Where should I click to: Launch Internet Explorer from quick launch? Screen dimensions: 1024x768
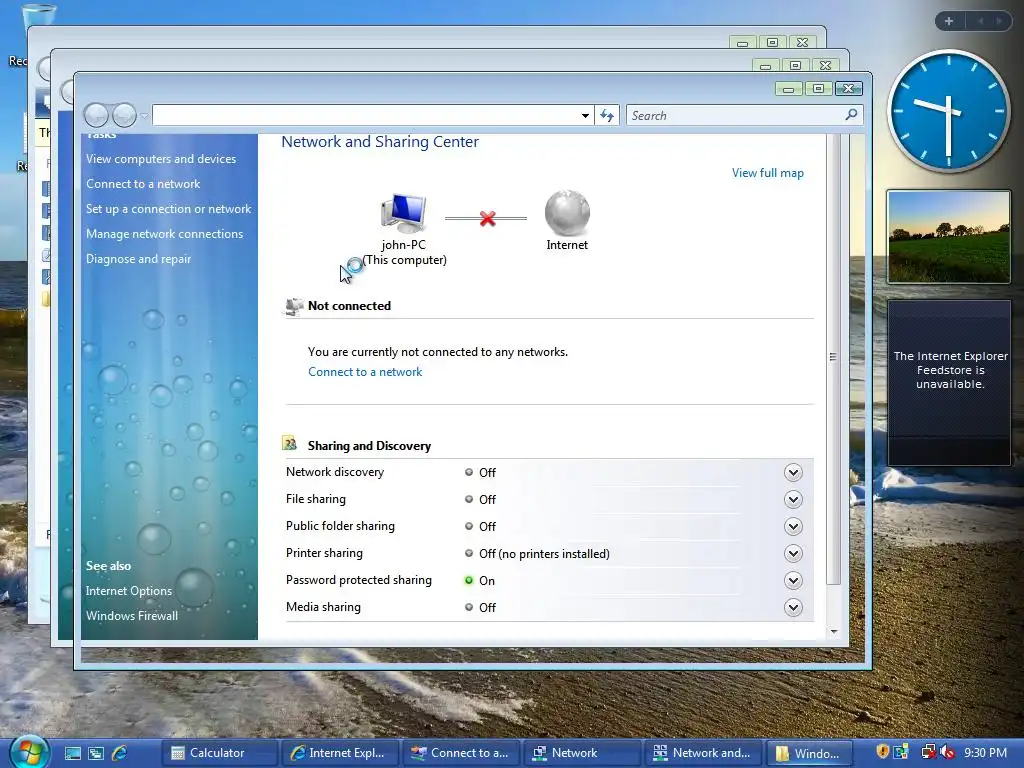120,753
